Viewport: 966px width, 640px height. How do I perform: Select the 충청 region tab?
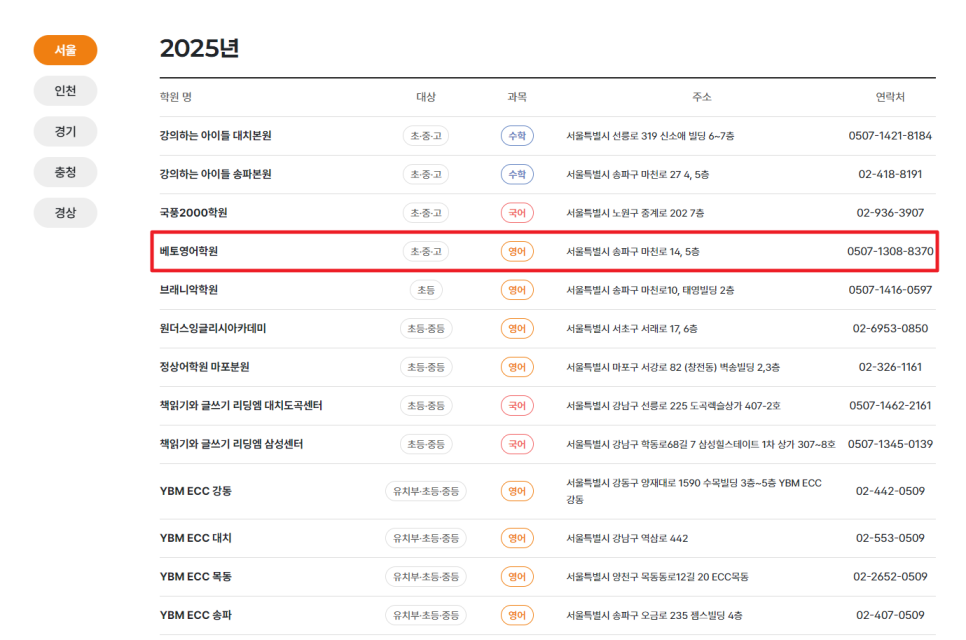[65, 172]
